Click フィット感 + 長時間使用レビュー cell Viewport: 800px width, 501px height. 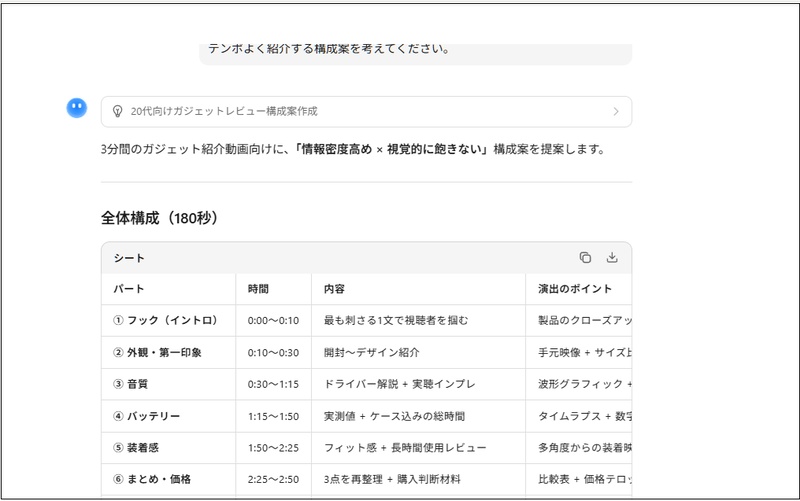coord(418,448)
